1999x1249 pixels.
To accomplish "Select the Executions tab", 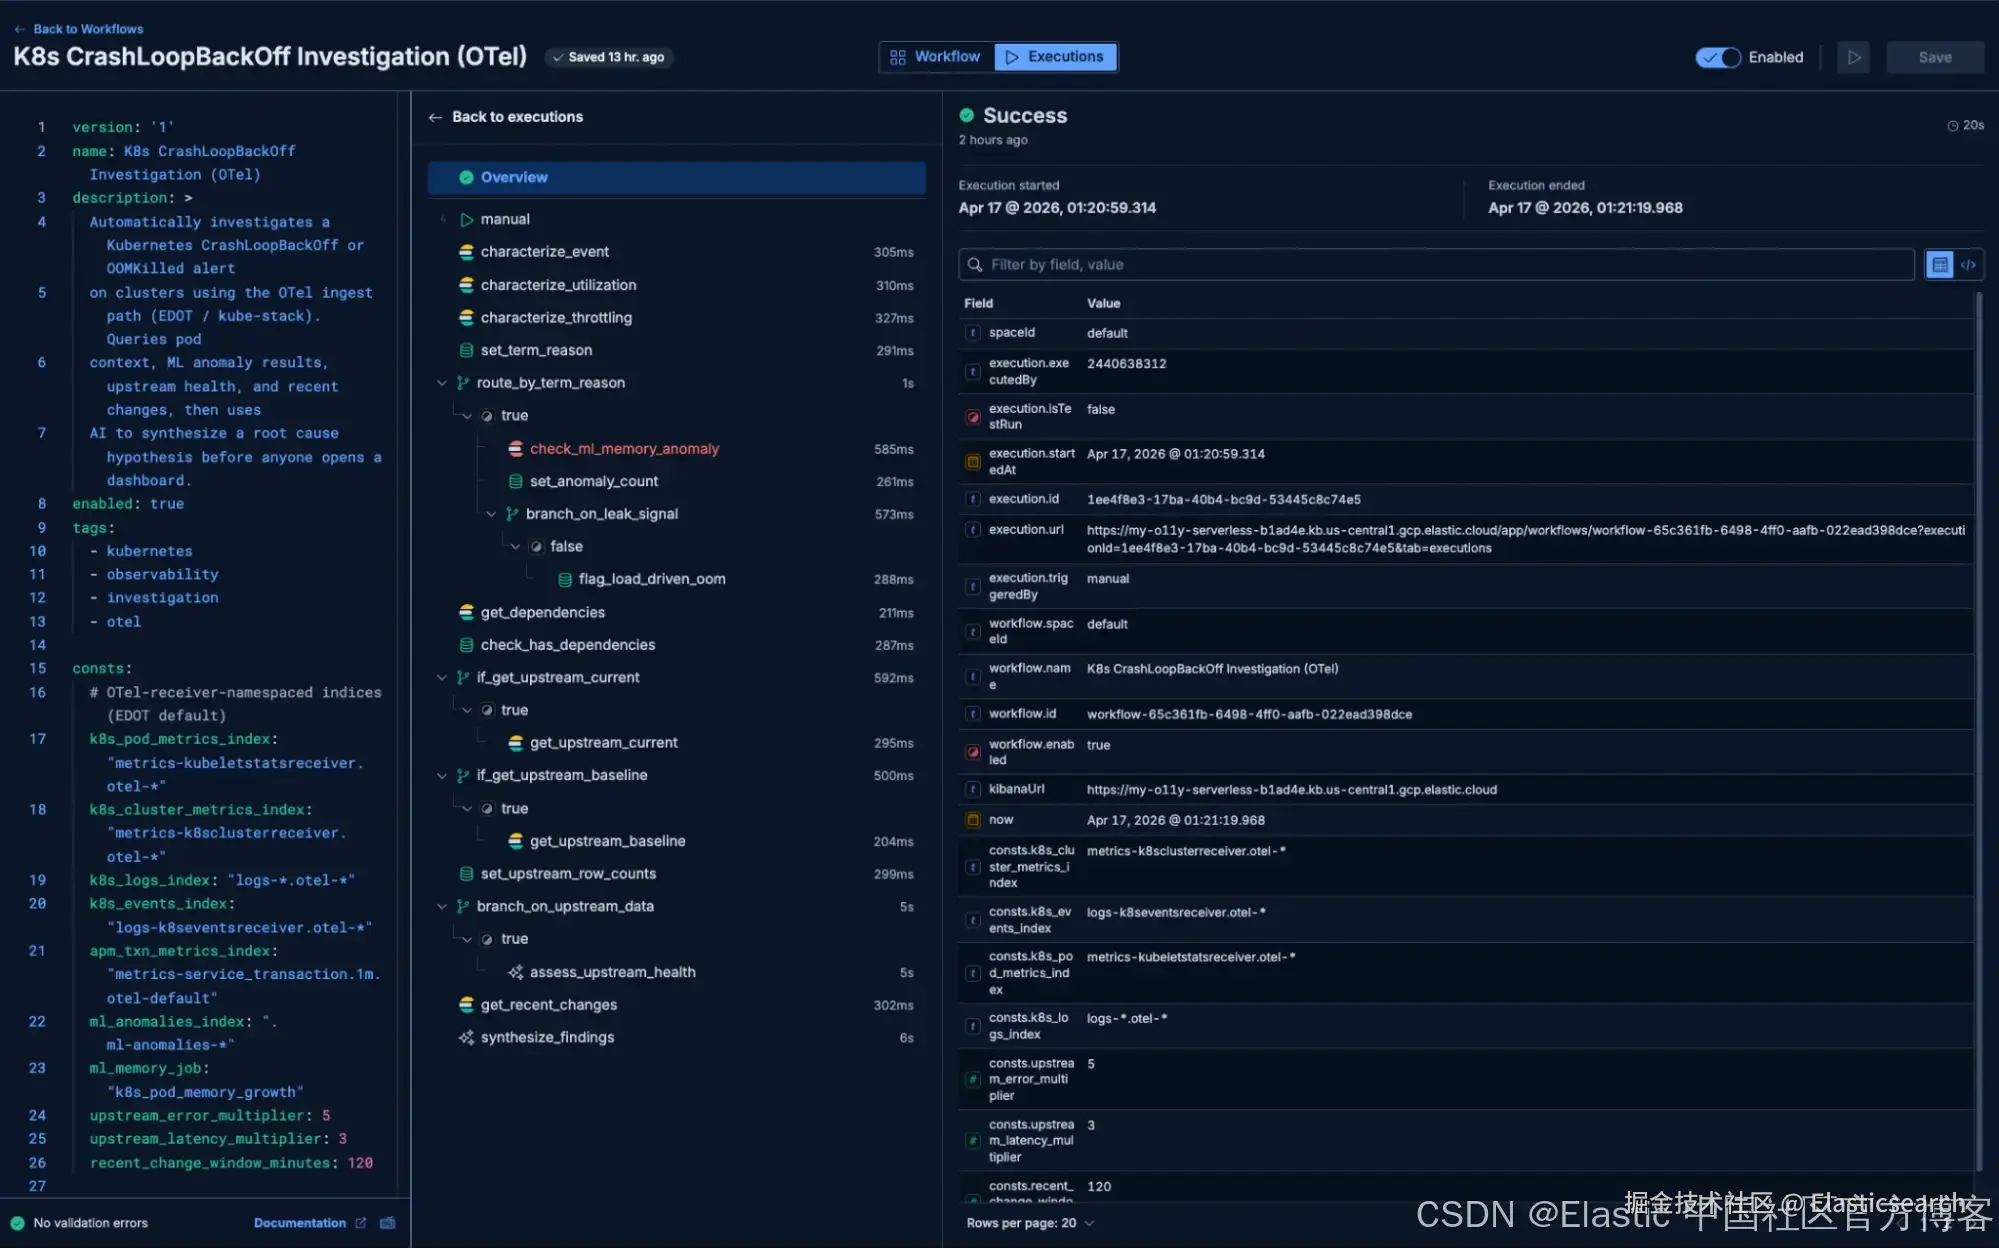I will click(1055, 57).
